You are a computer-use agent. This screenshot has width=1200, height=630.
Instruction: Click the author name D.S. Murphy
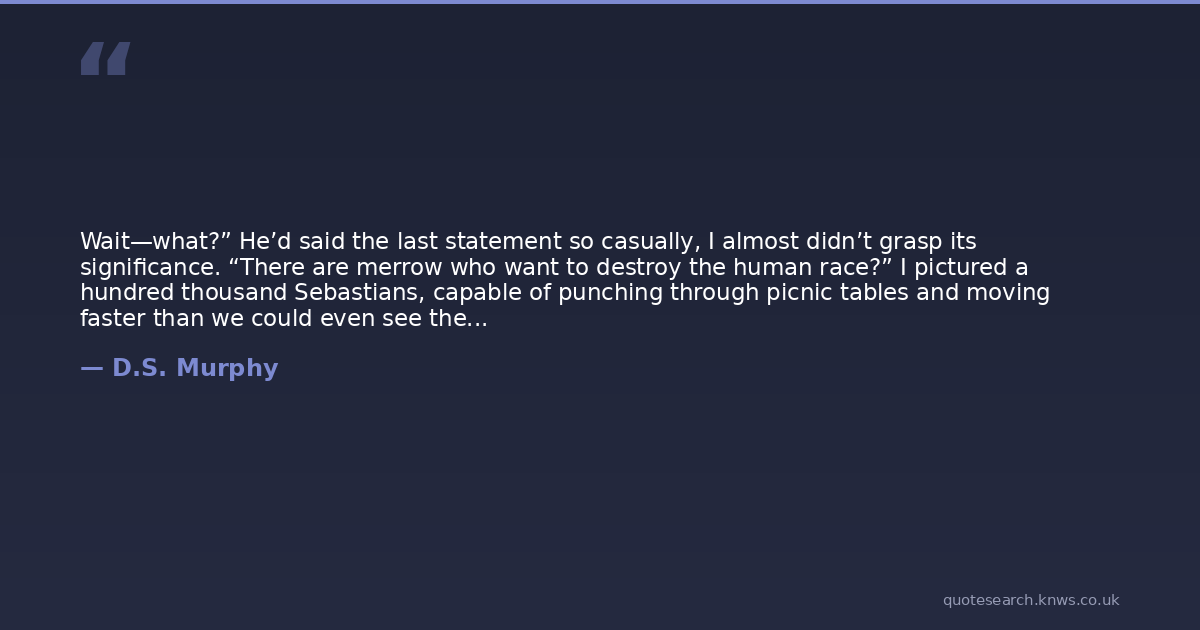coord(195,368)
